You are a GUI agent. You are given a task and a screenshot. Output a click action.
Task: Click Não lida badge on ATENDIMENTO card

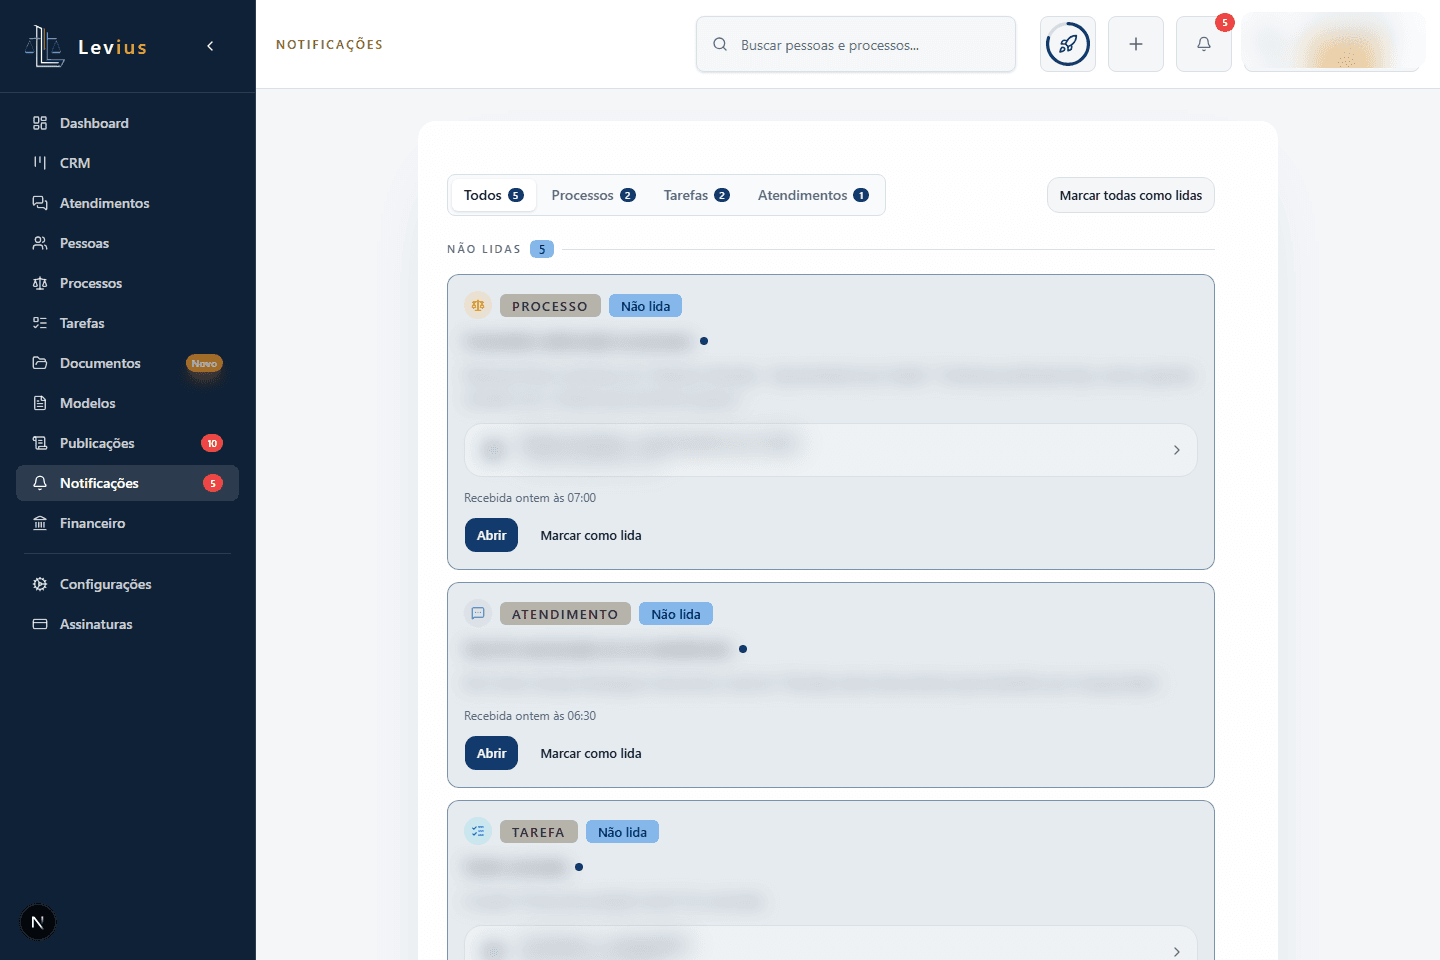click(x=676, y=614)
